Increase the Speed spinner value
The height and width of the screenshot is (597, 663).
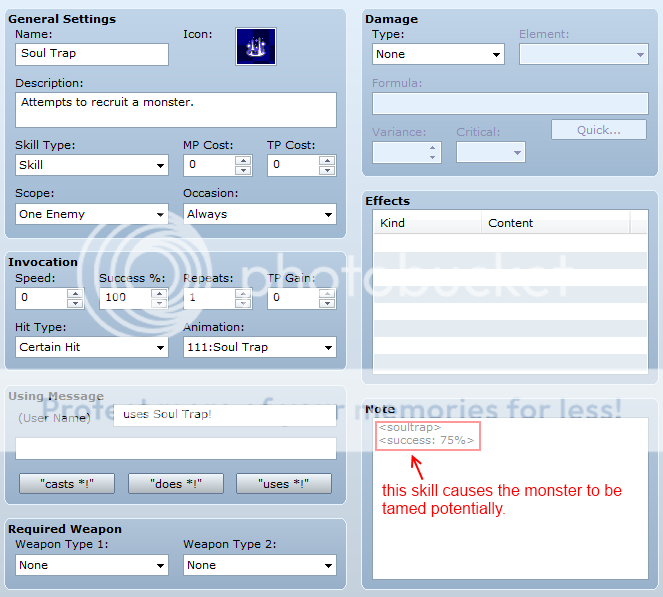pyautogui.click(x=75, y=293)
